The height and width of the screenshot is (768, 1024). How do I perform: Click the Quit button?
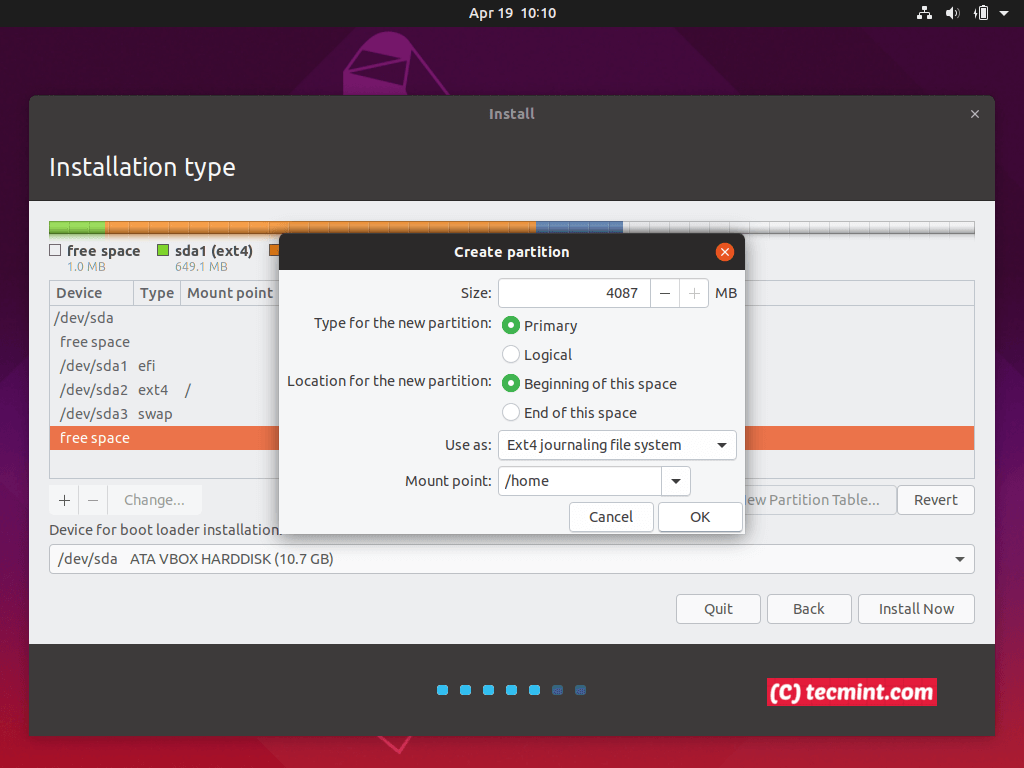click(718, 609)
